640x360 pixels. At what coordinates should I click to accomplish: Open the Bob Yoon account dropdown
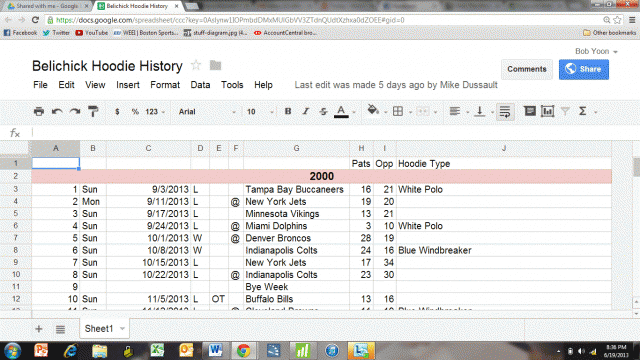point(596,51)
